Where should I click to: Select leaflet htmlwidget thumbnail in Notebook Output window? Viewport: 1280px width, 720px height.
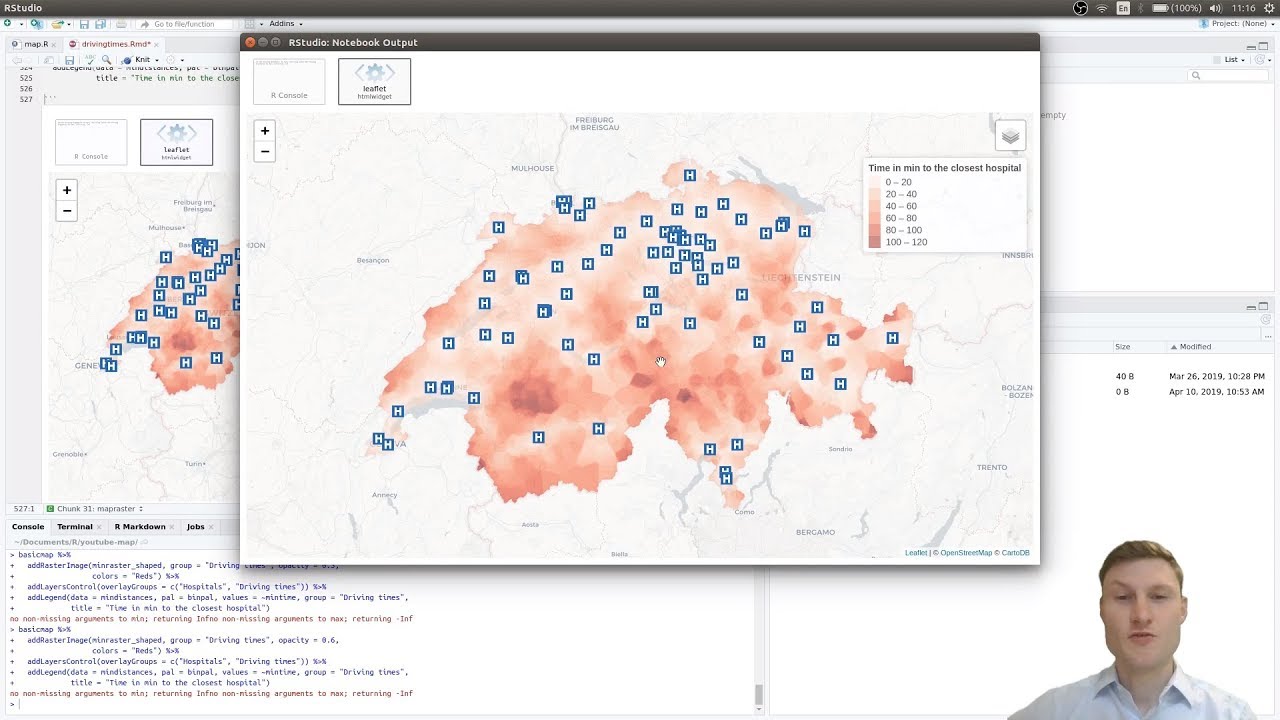[374, 81]
